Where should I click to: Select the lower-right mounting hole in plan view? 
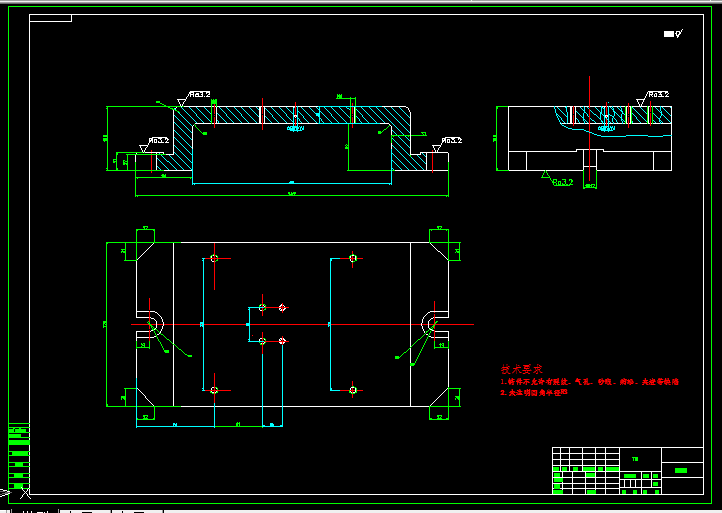tap(353, 391)
